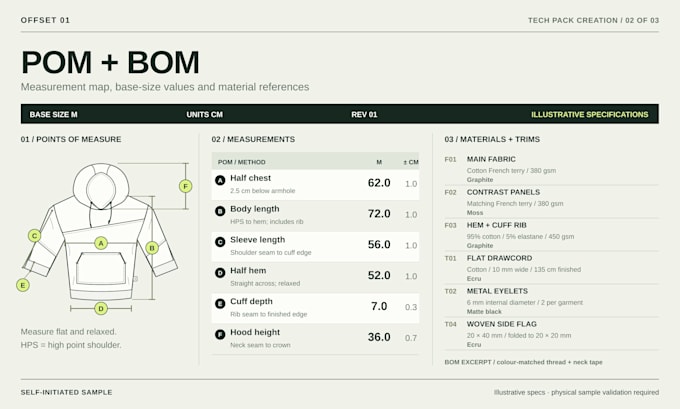Click the 01 / POINTS OF MEASURE heading

click(71, 139)
